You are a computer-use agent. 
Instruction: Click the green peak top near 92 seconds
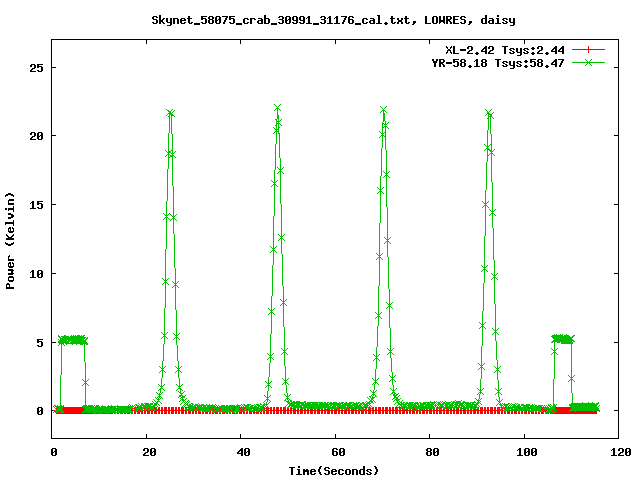click(x=489, y=113)
